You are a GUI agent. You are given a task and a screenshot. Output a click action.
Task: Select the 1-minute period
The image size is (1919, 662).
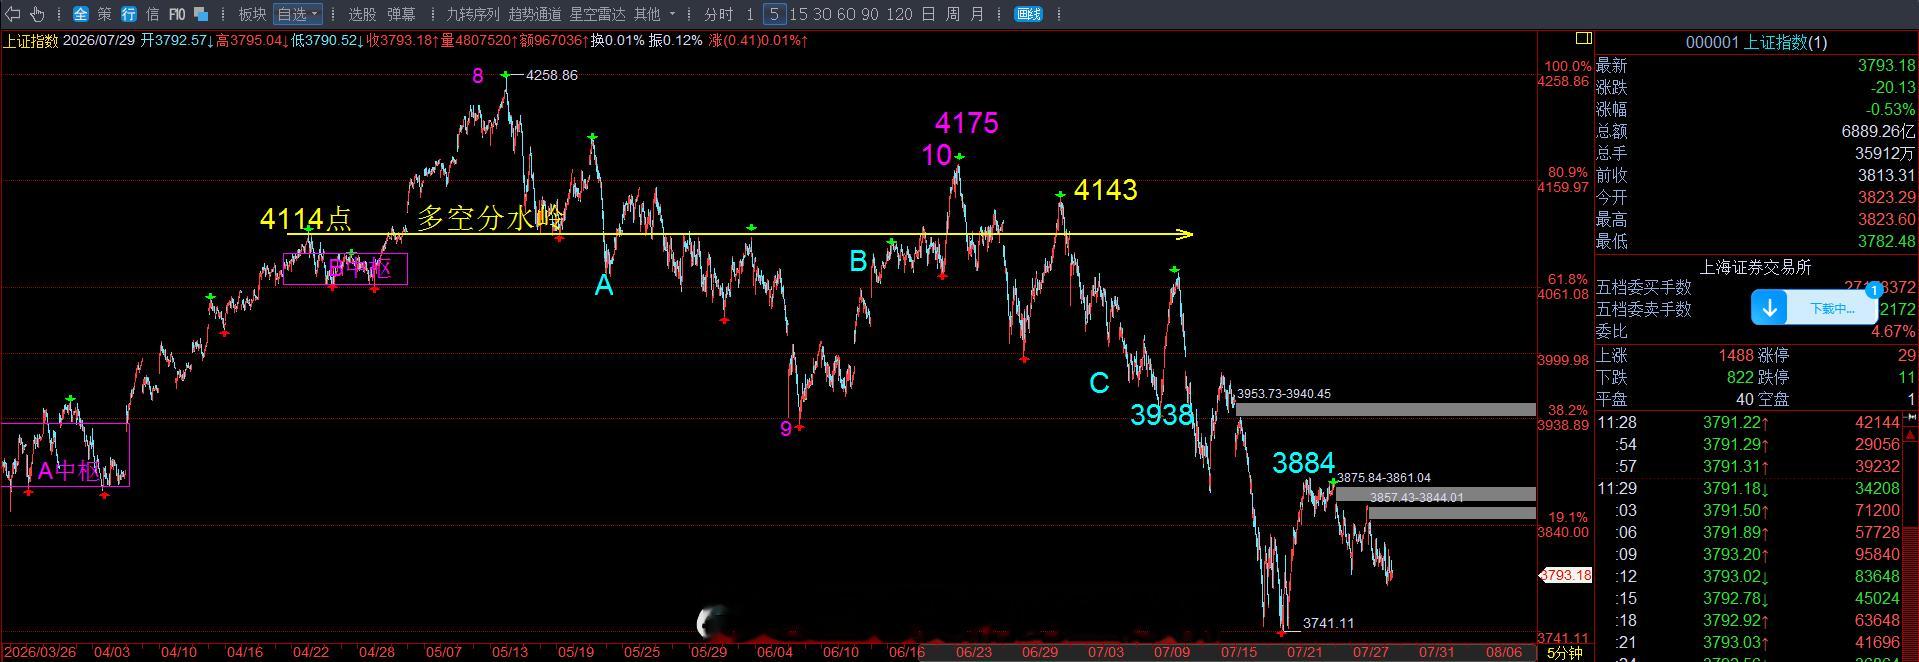click(750, 14)
